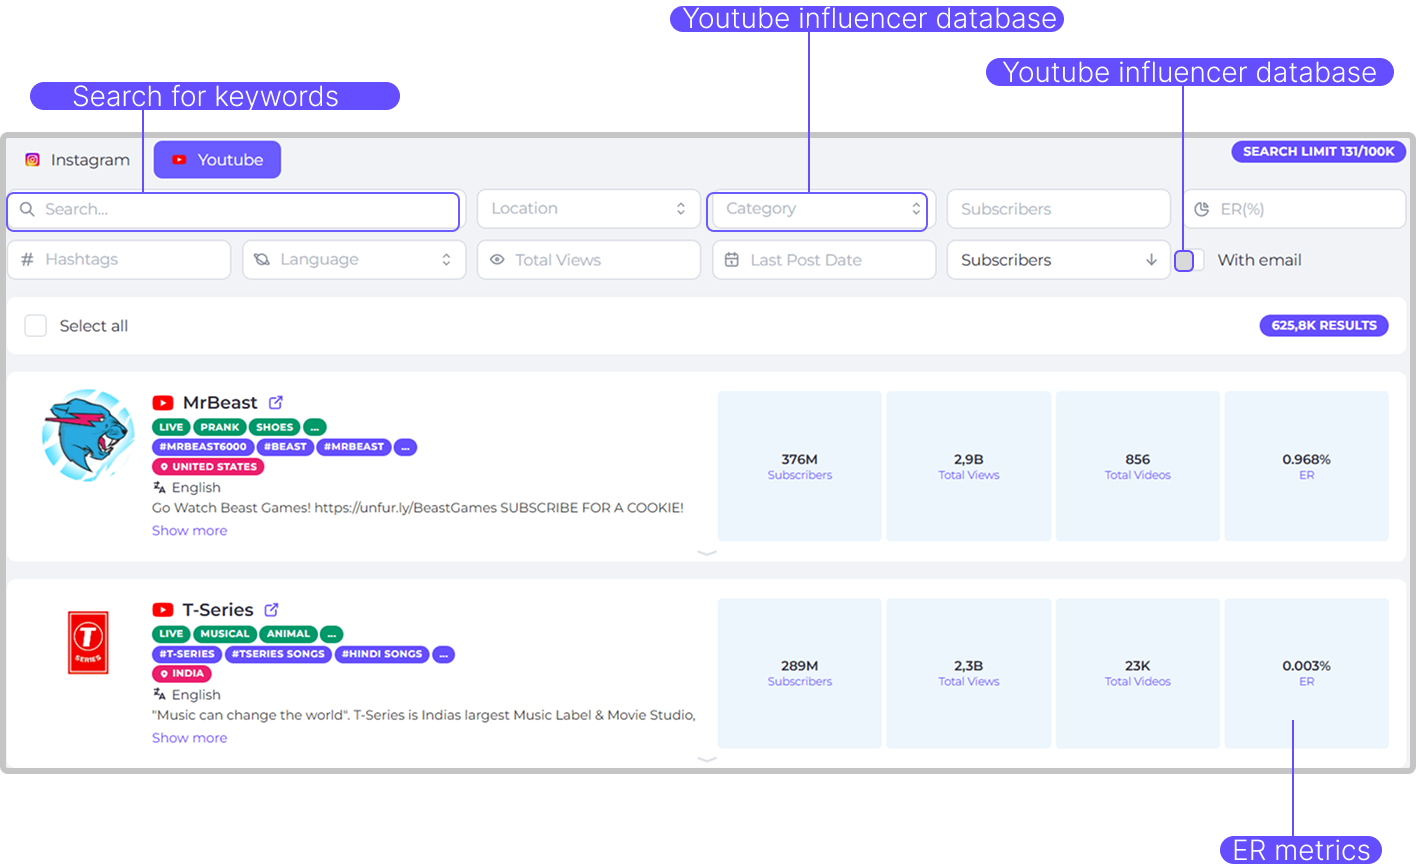Click the 856 Total Videos stat box
Image resolution: width=1416 pixels, height=866 pixels.
[x=1138, y=466]
